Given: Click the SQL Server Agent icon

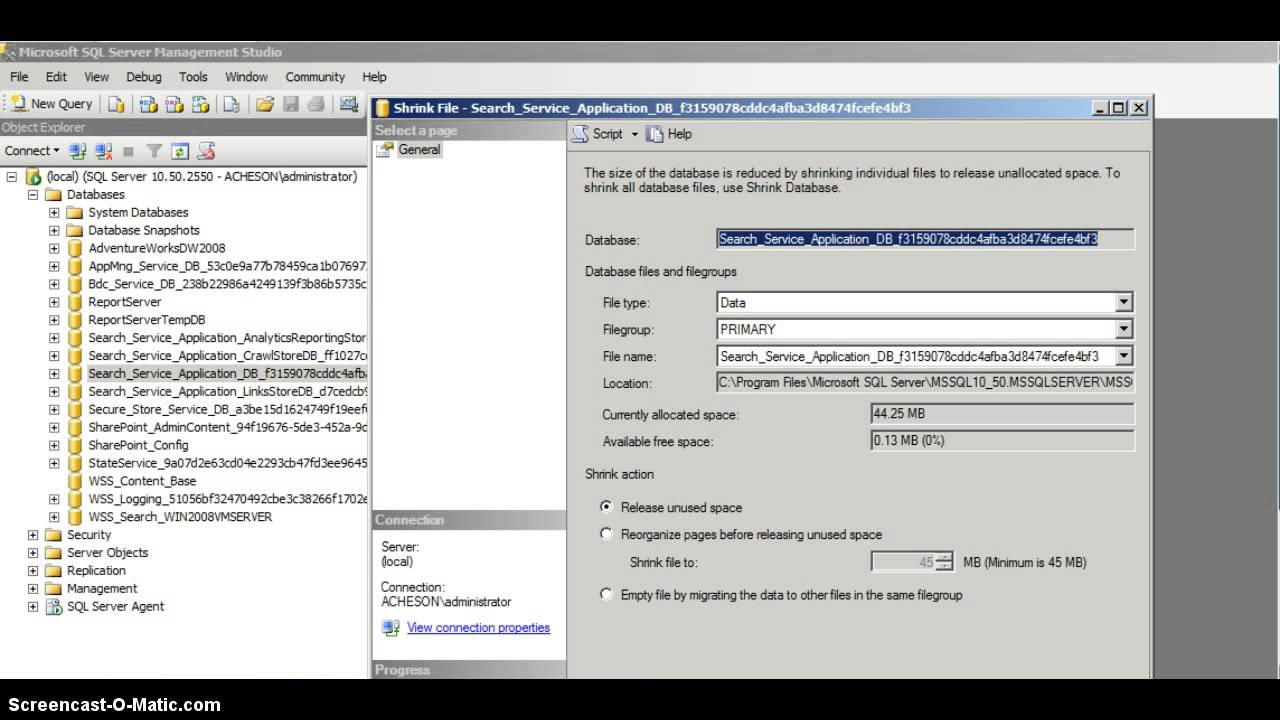Looking at the screenshot, I should 54,607.
